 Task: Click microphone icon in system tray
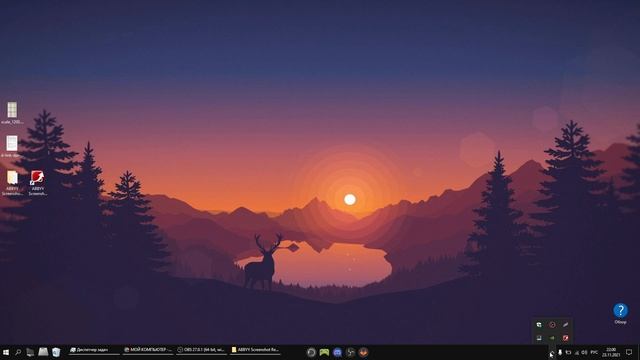click(560, 352)
